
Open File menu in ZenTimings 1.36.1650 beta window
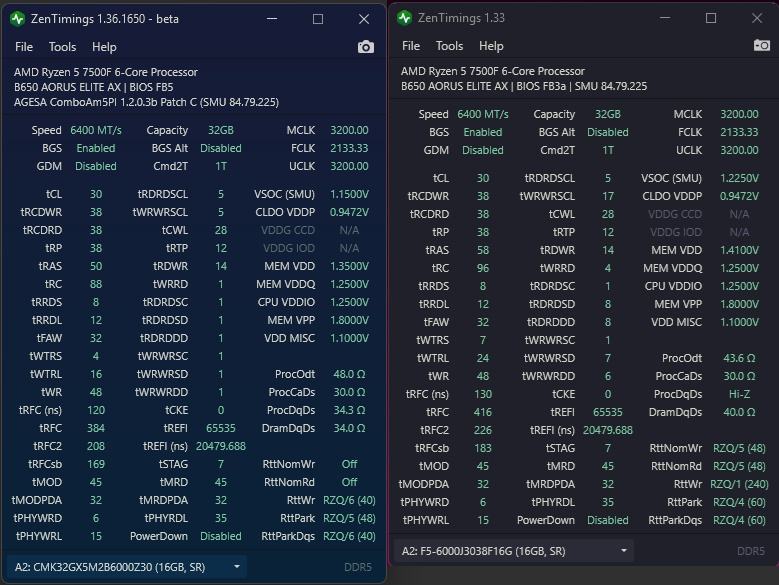(24, 47)
